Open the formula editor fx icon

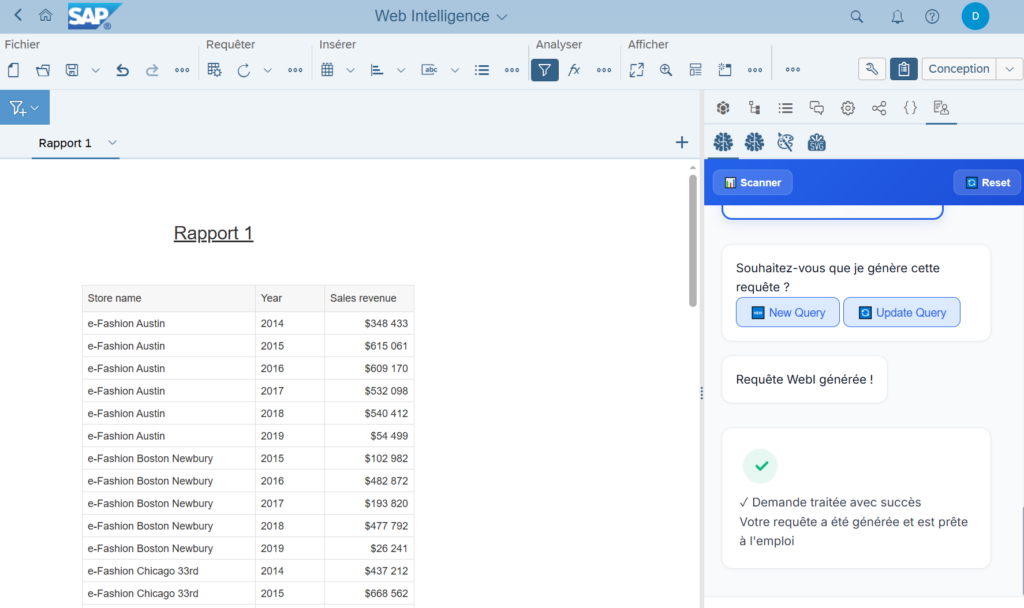coord(574,70)
